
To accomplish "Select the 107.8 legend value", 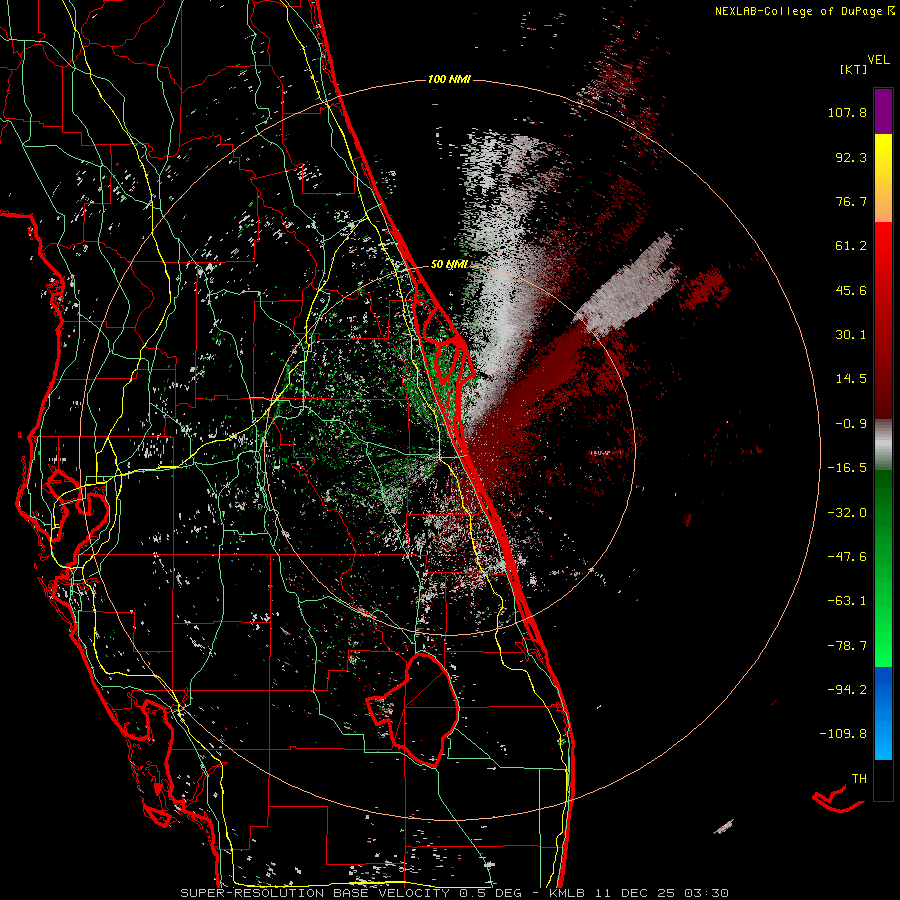I will click(x=847, y=112).
